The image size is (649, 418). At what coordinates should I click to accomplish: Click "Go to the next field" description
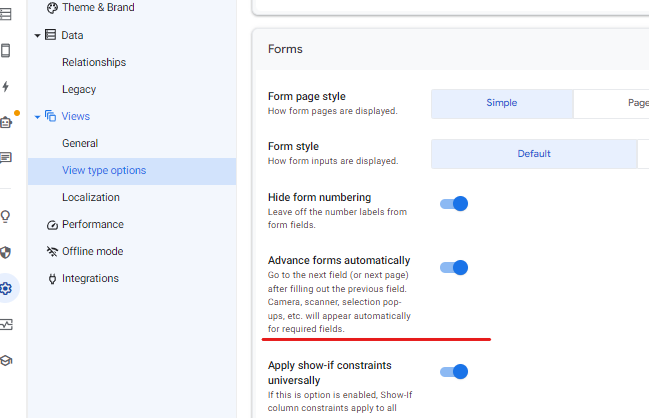pos(339,302)
